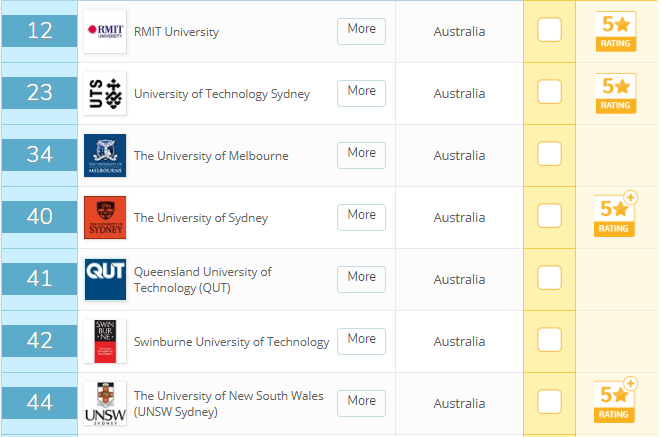Image resolution: width=662 pixels, height=437 pixels.
Task: Expand More for University of Technology Sydney
Action: click(361, 93)
